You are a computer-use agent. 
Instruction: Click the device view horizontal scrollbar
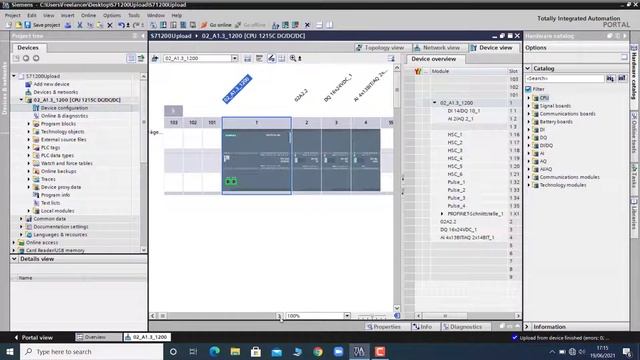click(x=216, y=316)
